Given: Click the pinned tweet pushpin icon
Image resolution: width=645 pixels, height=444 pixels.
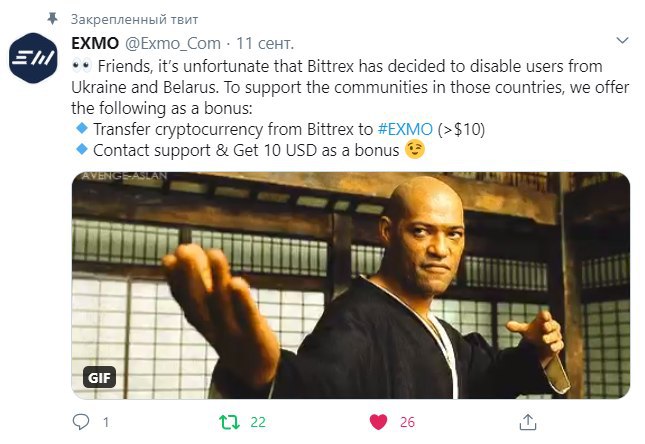Looking at the screenshot, I should pos(52,19).
